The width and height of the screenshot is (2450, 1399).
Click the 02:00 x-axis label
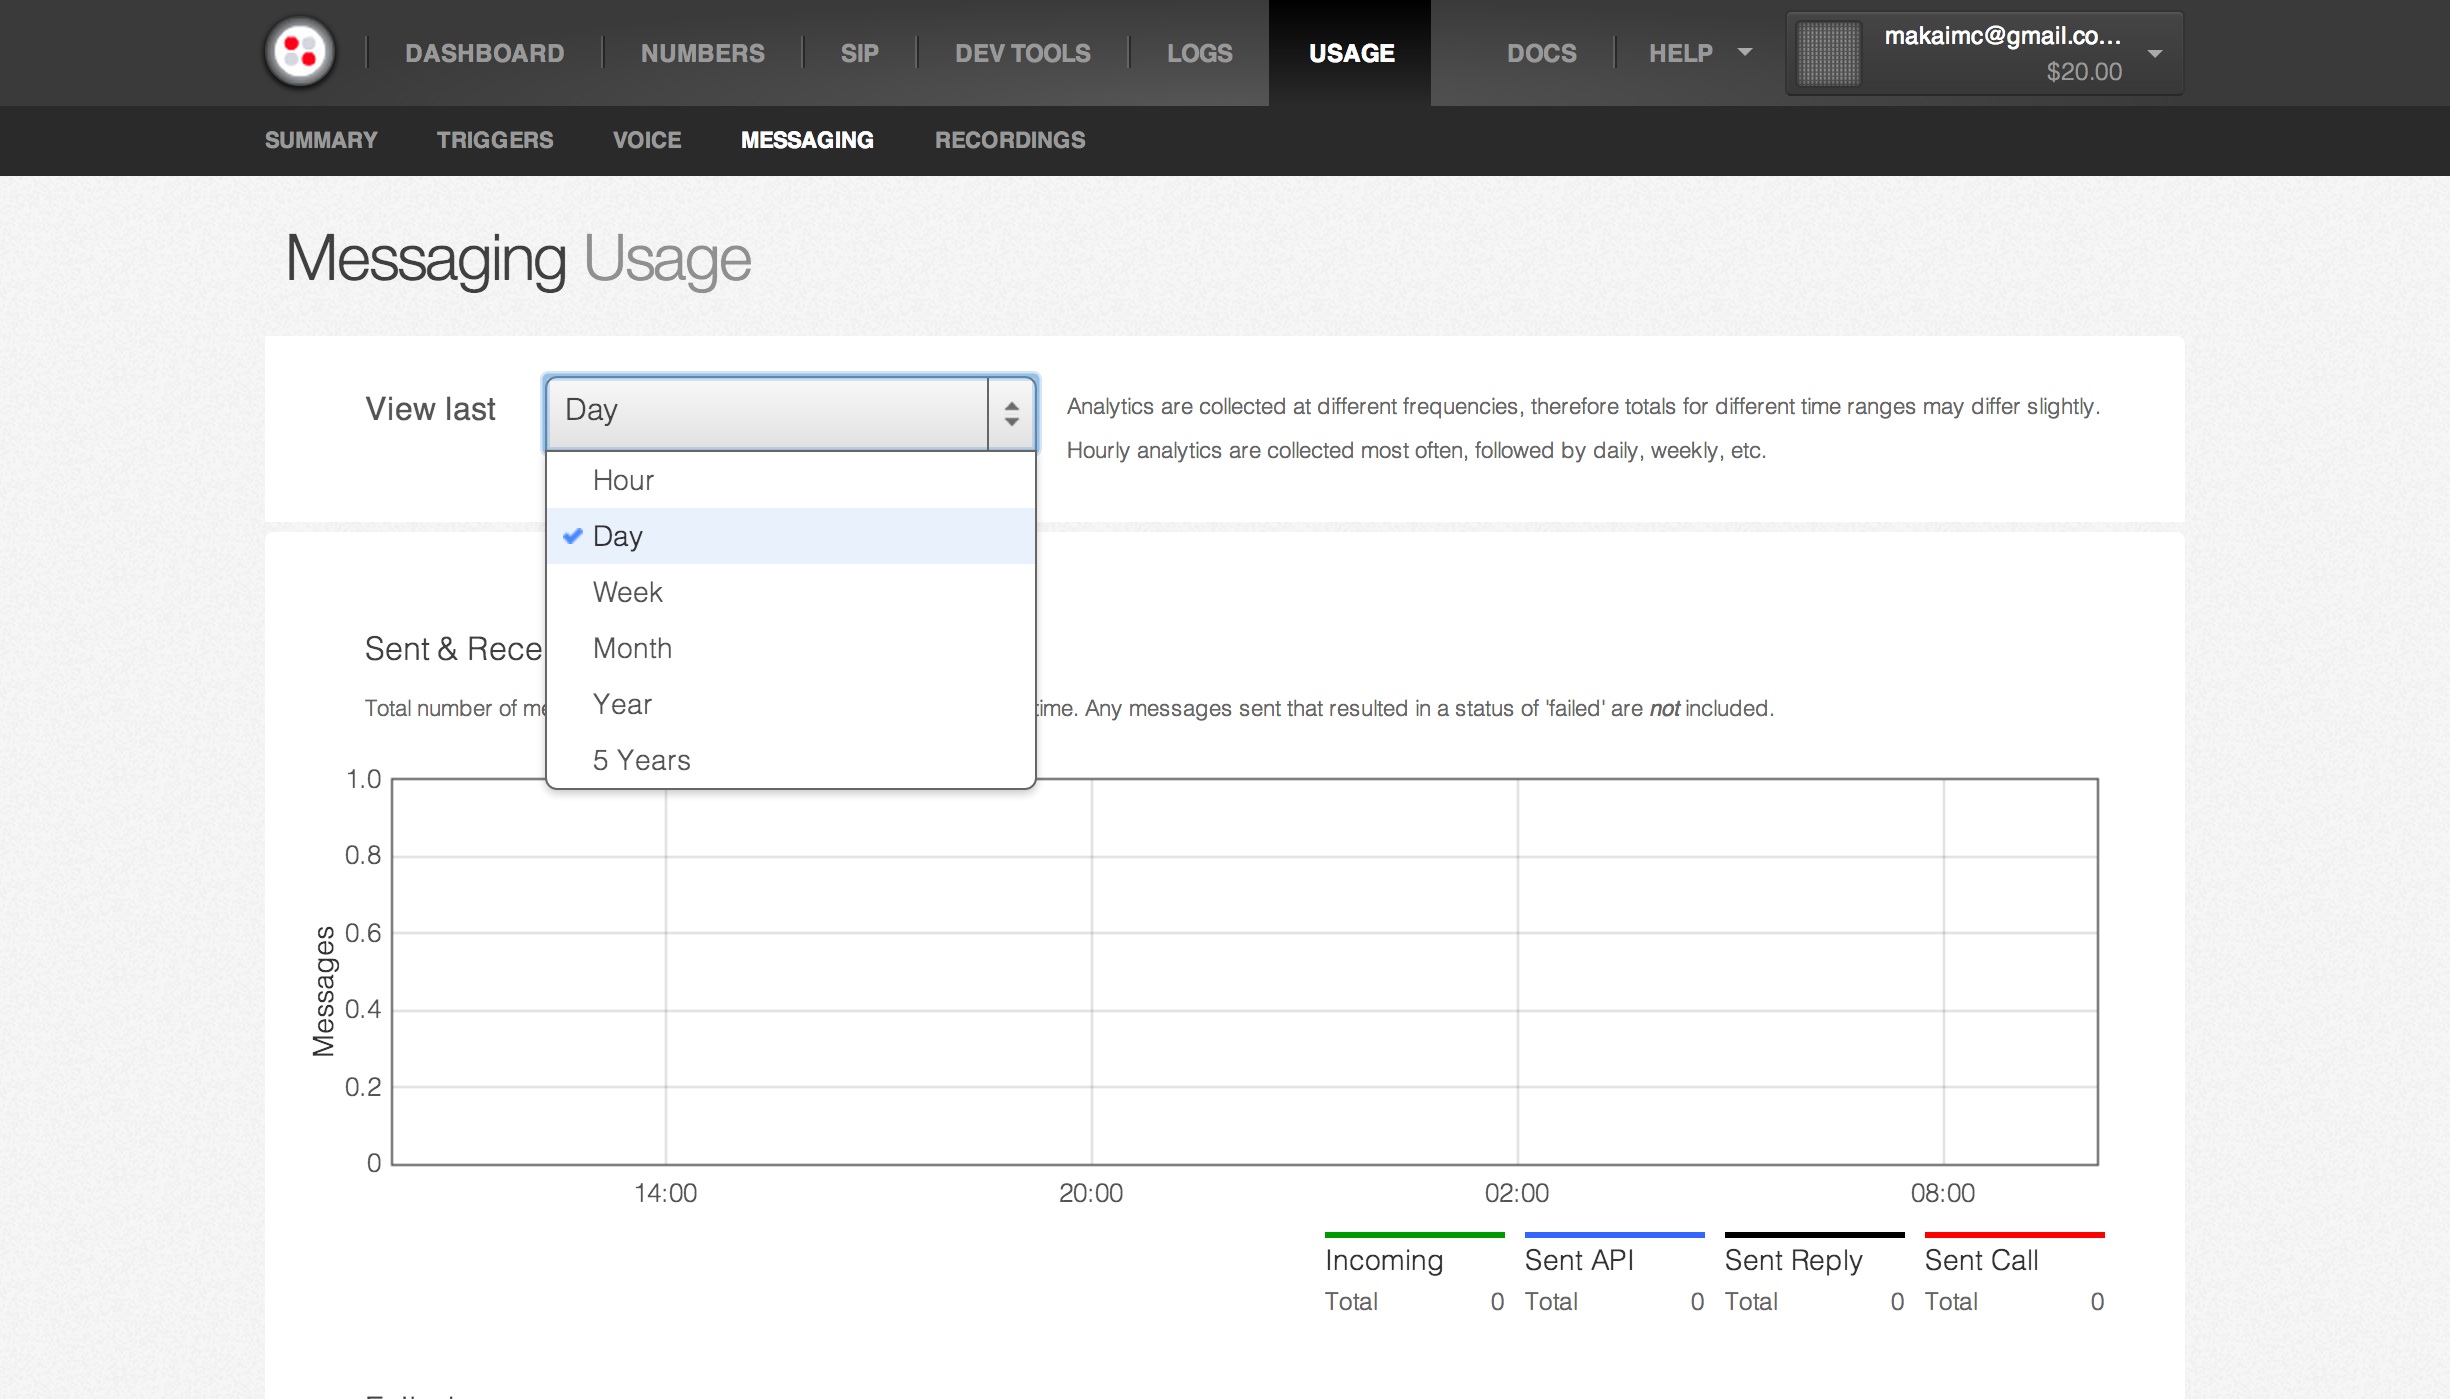[1517, 1193]
